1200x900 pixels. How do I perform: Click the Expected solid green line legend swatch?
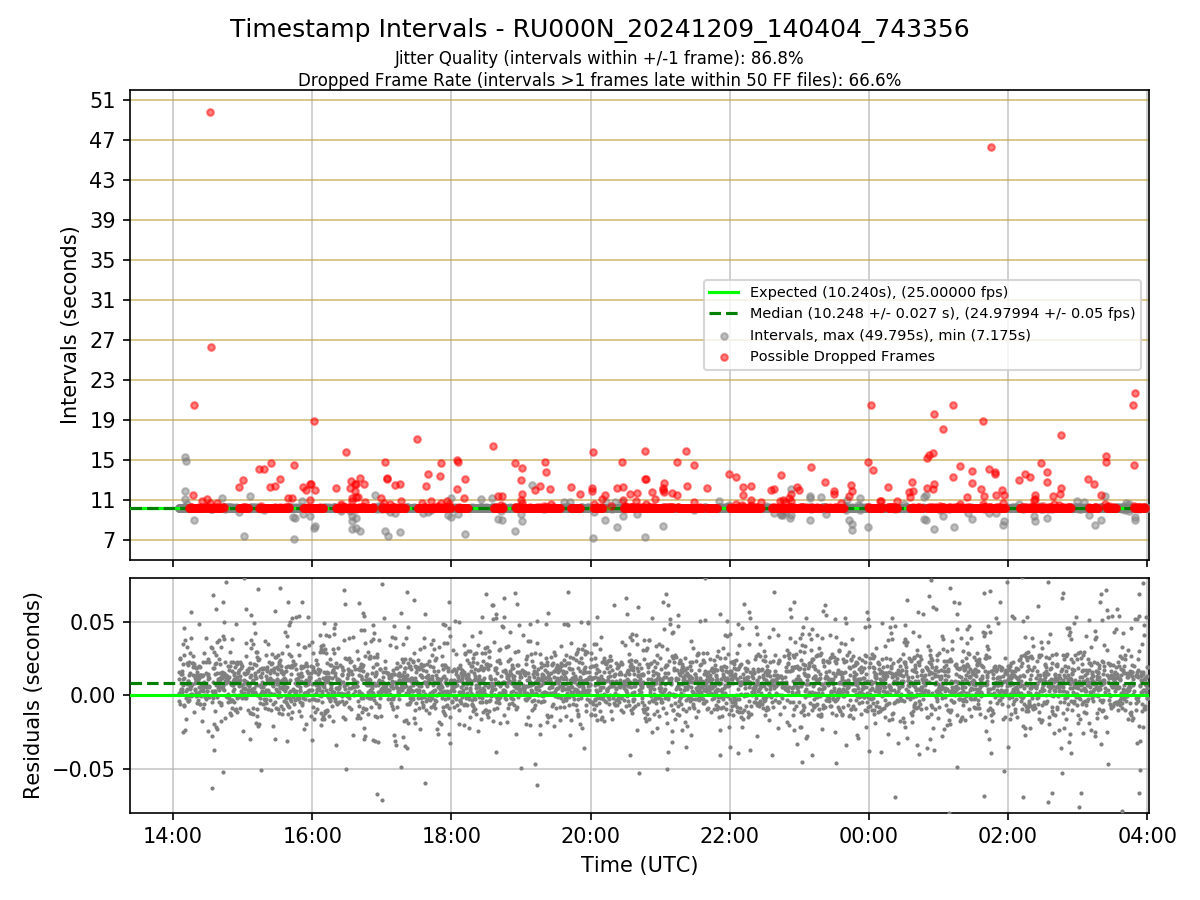(725, 292)
